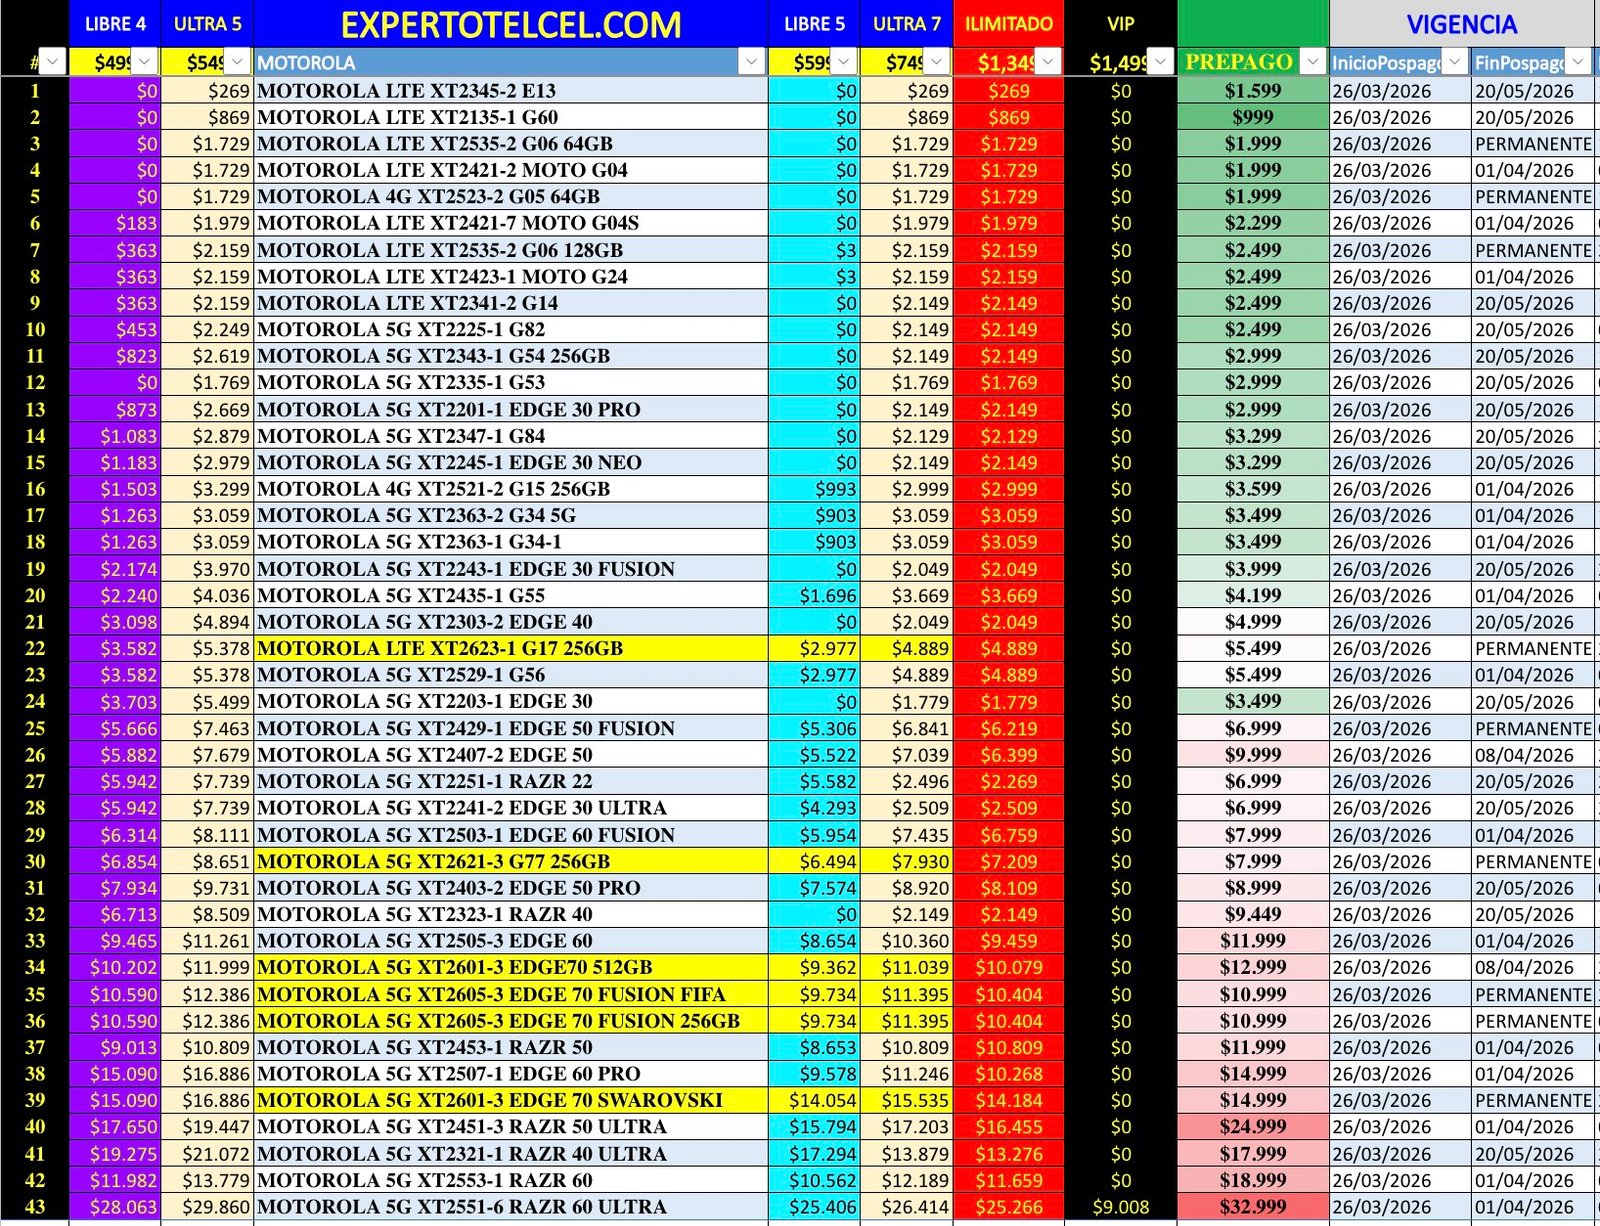Open the PREPAGO column filter dropdown
The height and width of the screenshot is (1226, 1600).
pyautogui.click(x=1310, y=62)
